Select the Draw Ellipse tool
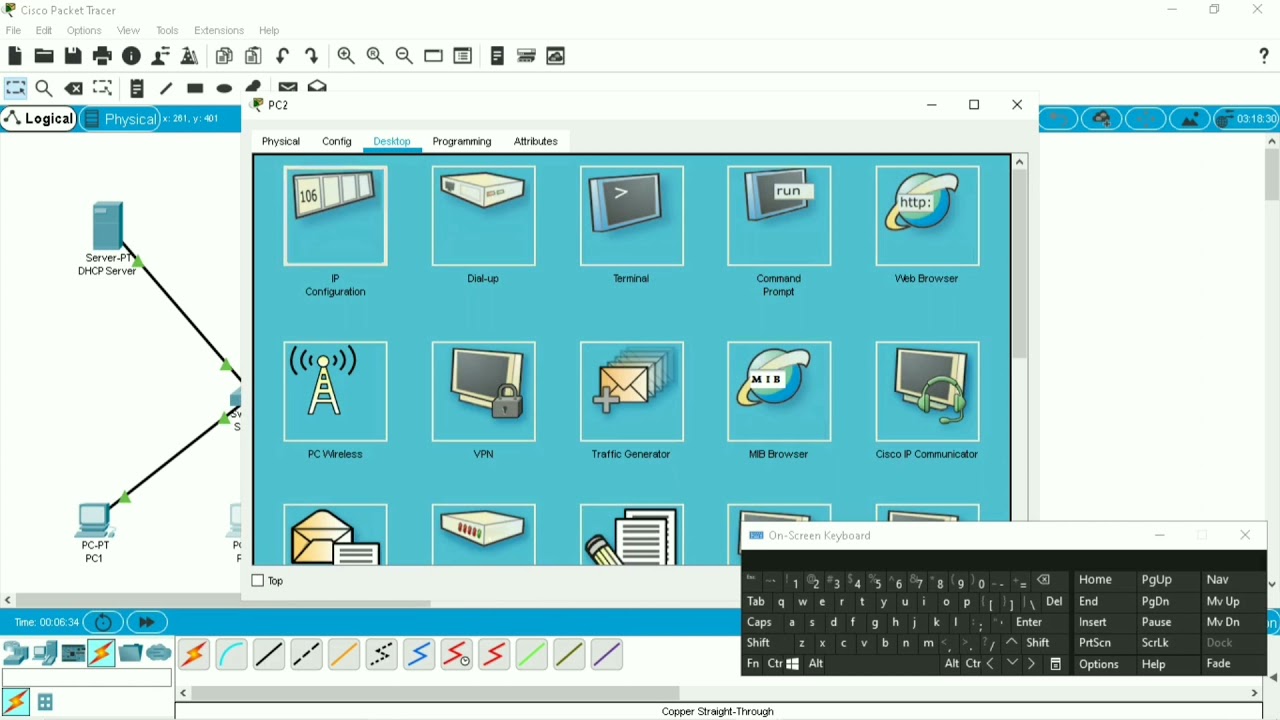 (225, 88)
